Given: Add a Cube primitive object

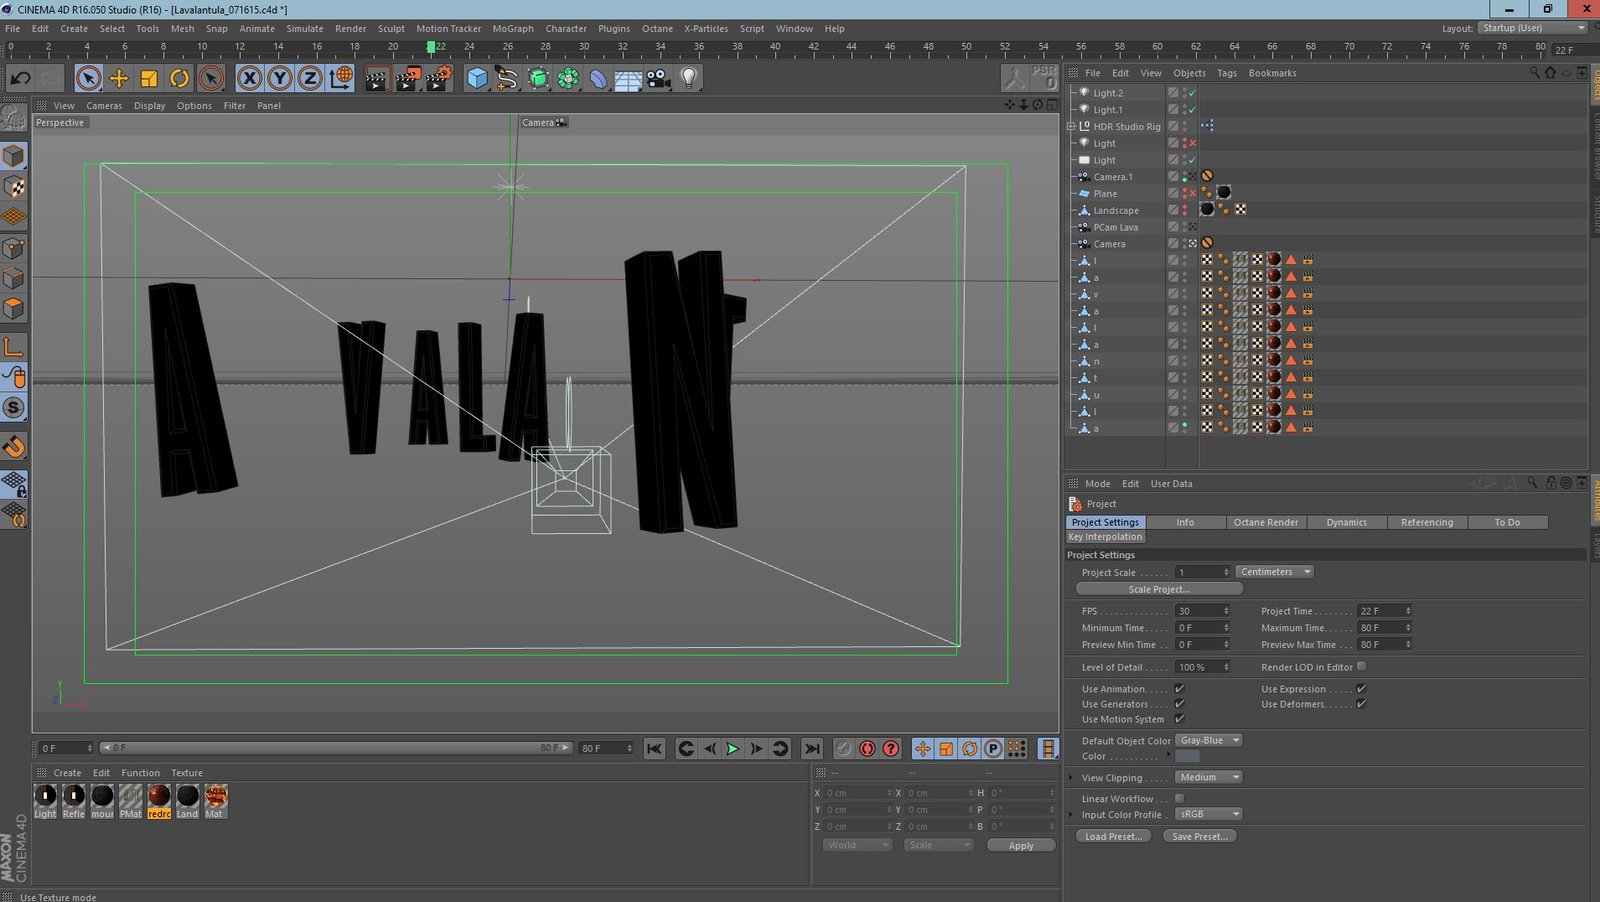Looking at the screenshot, I should tap(477, 78).
